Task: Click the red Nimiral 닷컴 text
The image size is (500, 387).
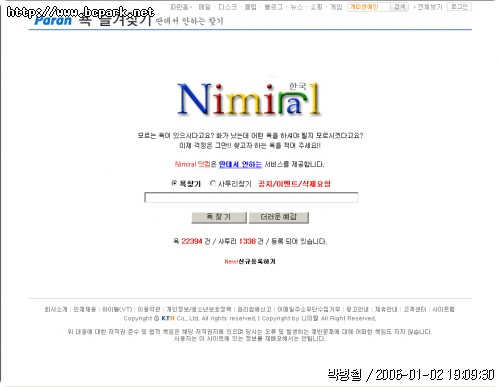Action: (192, 164)
